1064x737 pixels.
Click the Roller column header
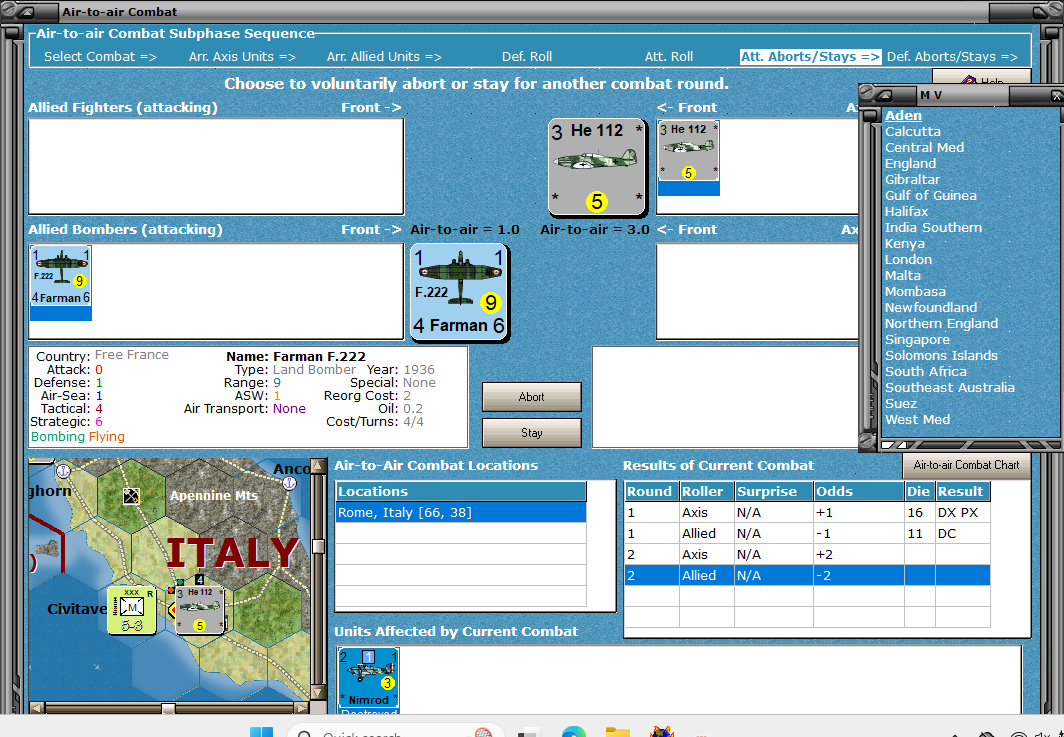click(706, 491)
